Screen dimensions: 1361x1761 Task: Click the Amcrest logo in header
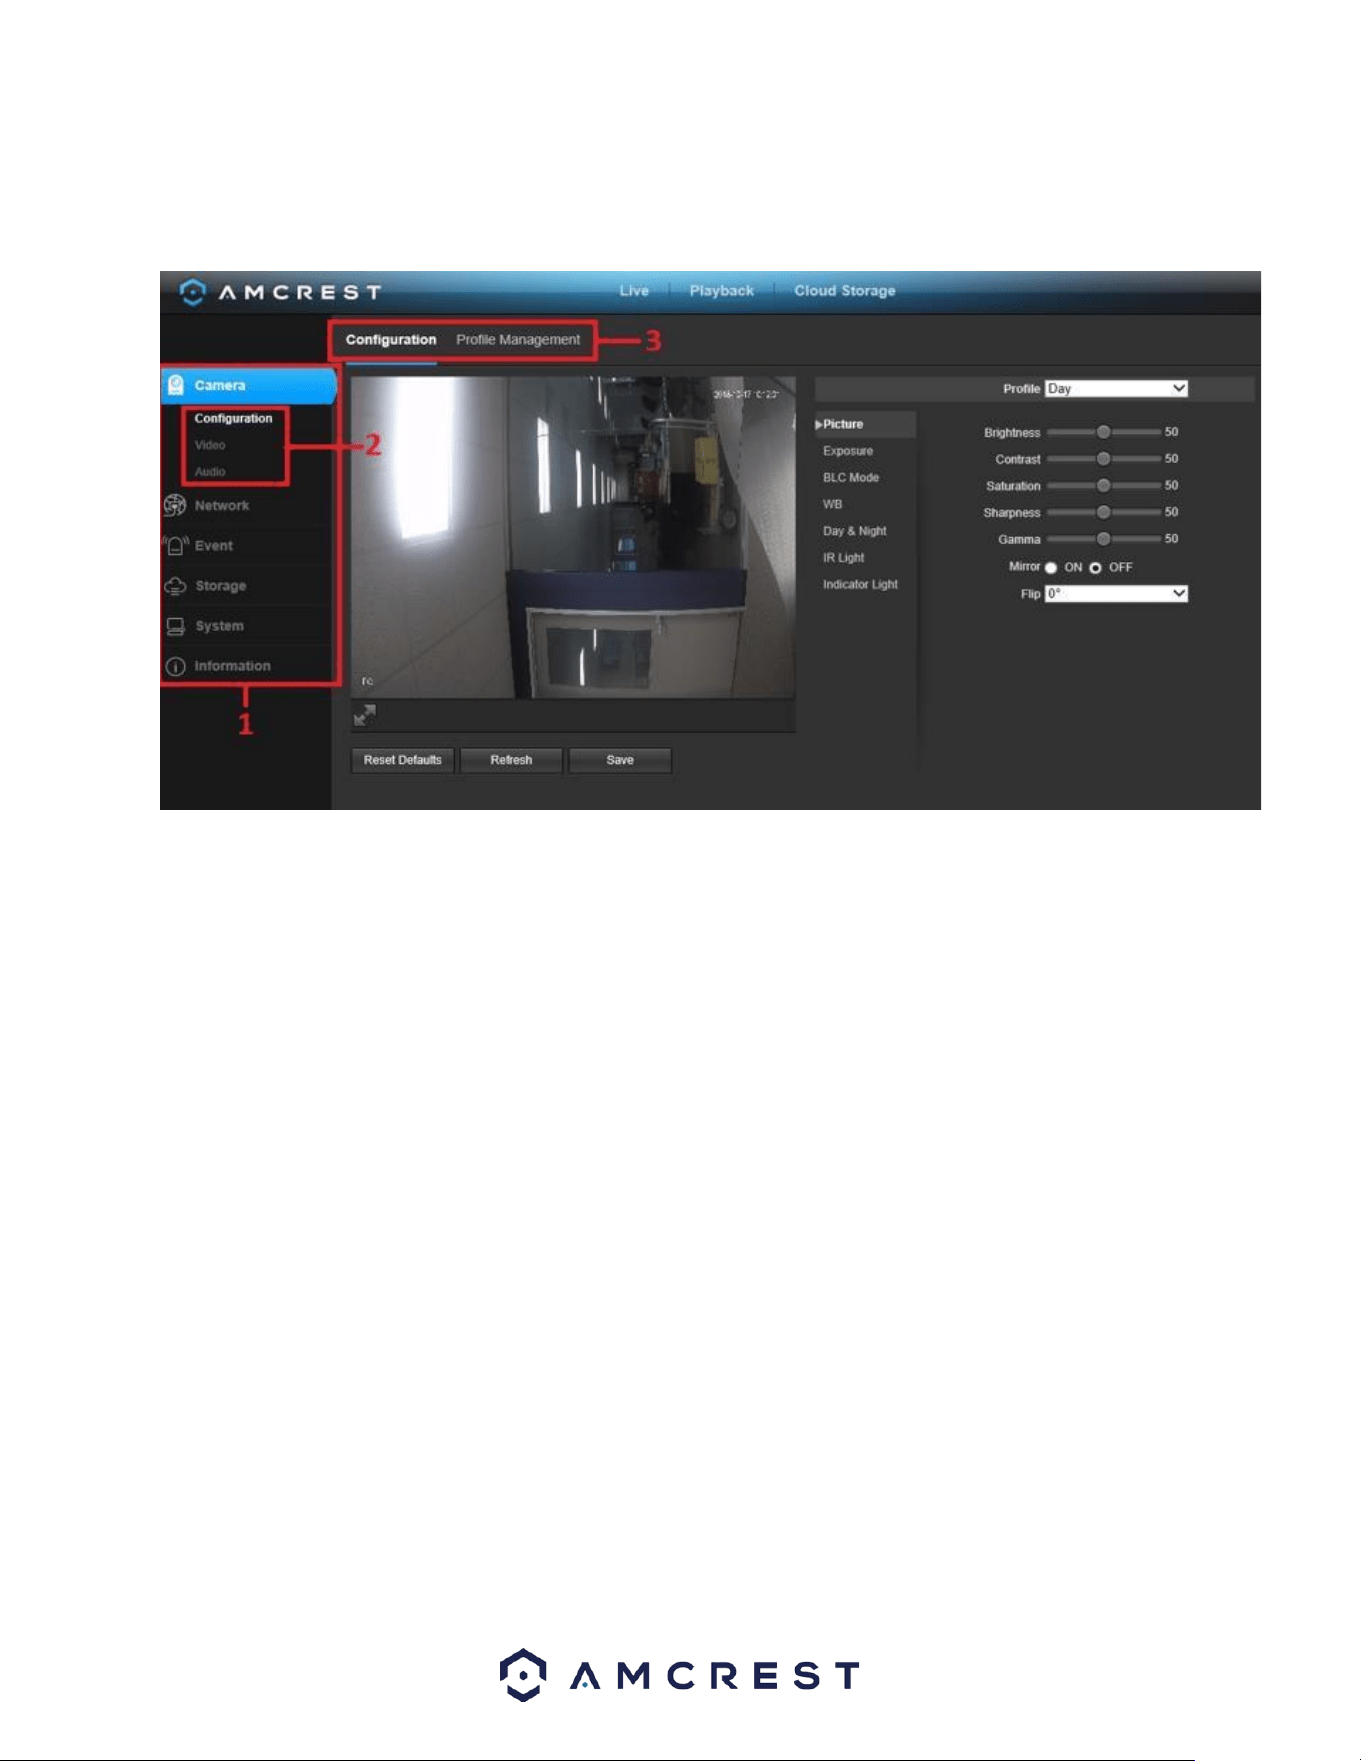tap(281, 292)
